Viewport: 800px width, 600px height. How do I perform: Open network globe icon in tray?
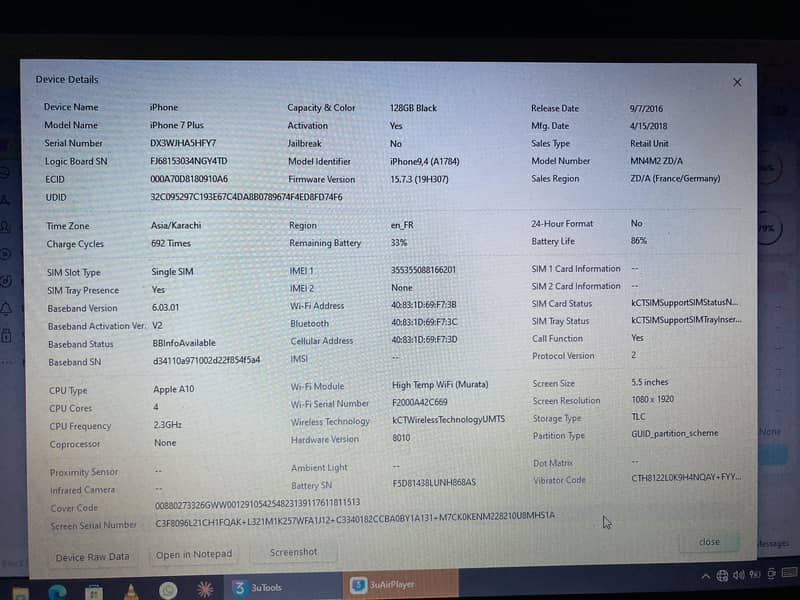click(722, 576)
